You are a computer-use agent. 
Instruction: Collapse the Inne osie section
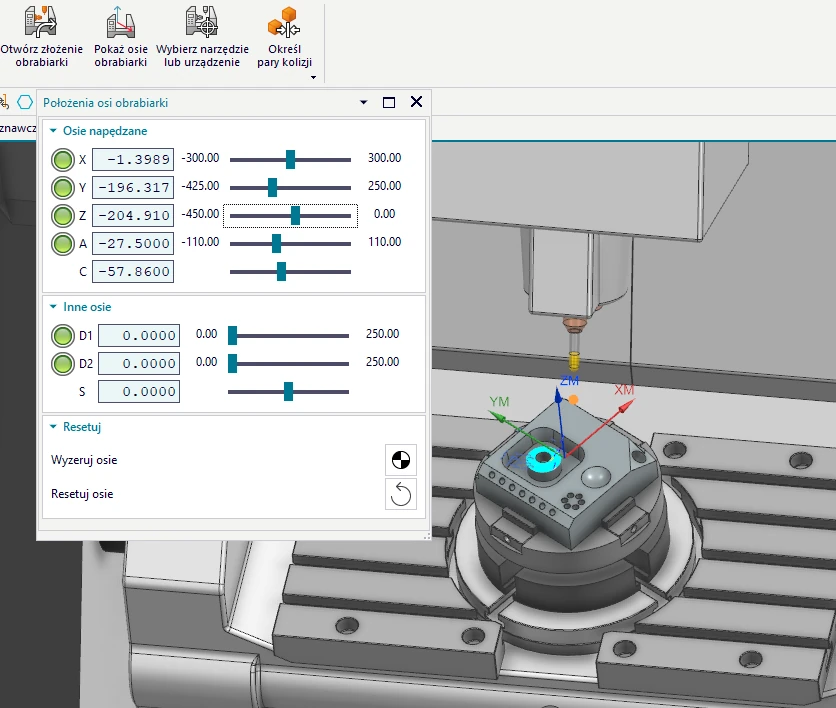click(53, 307)
